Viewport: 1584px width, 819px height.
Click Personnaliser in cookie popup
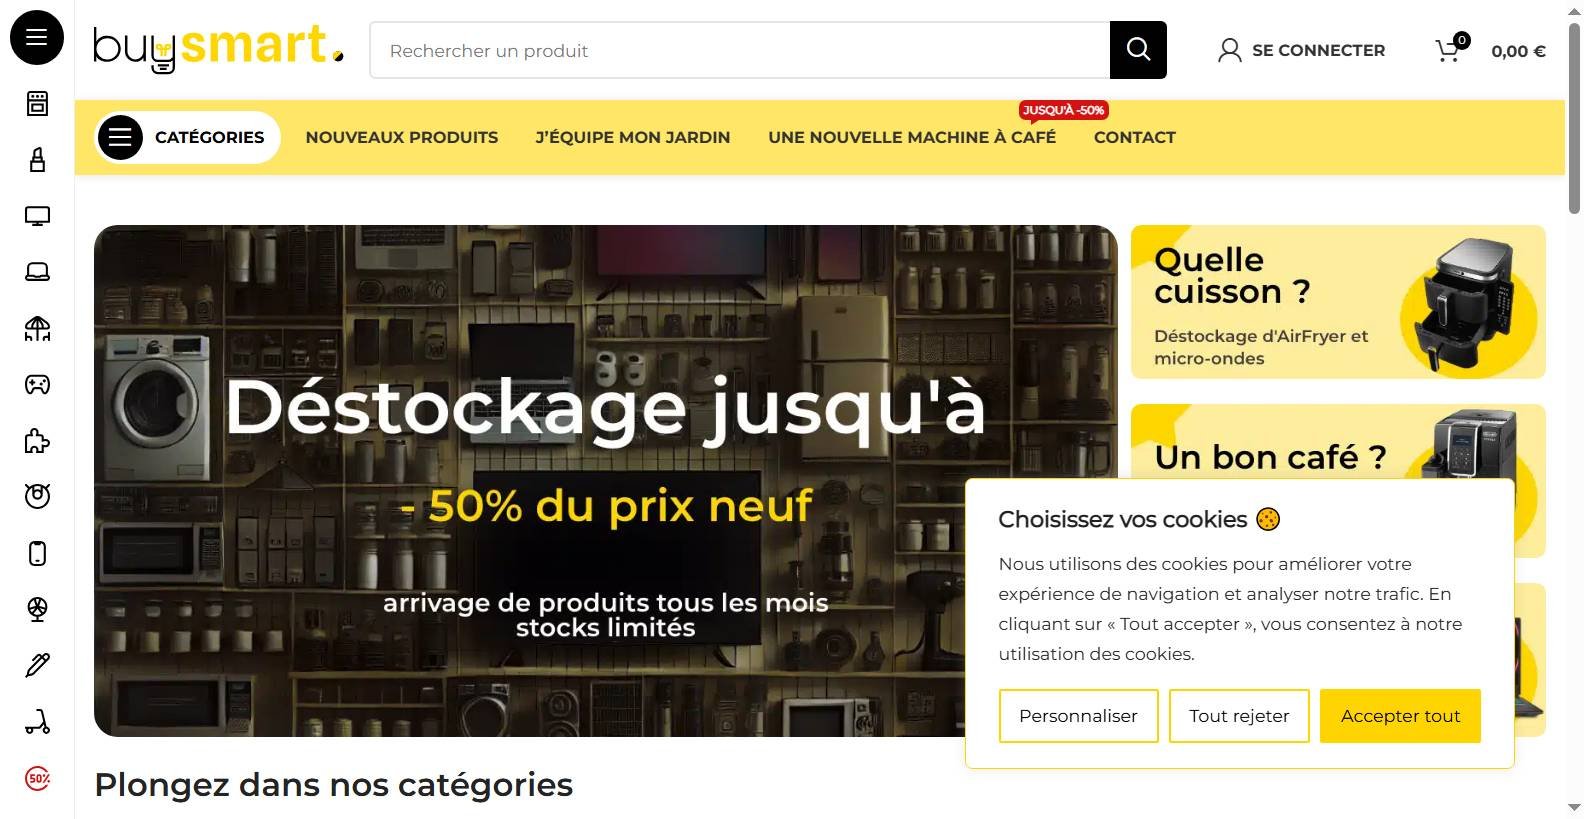point(1078,716)
